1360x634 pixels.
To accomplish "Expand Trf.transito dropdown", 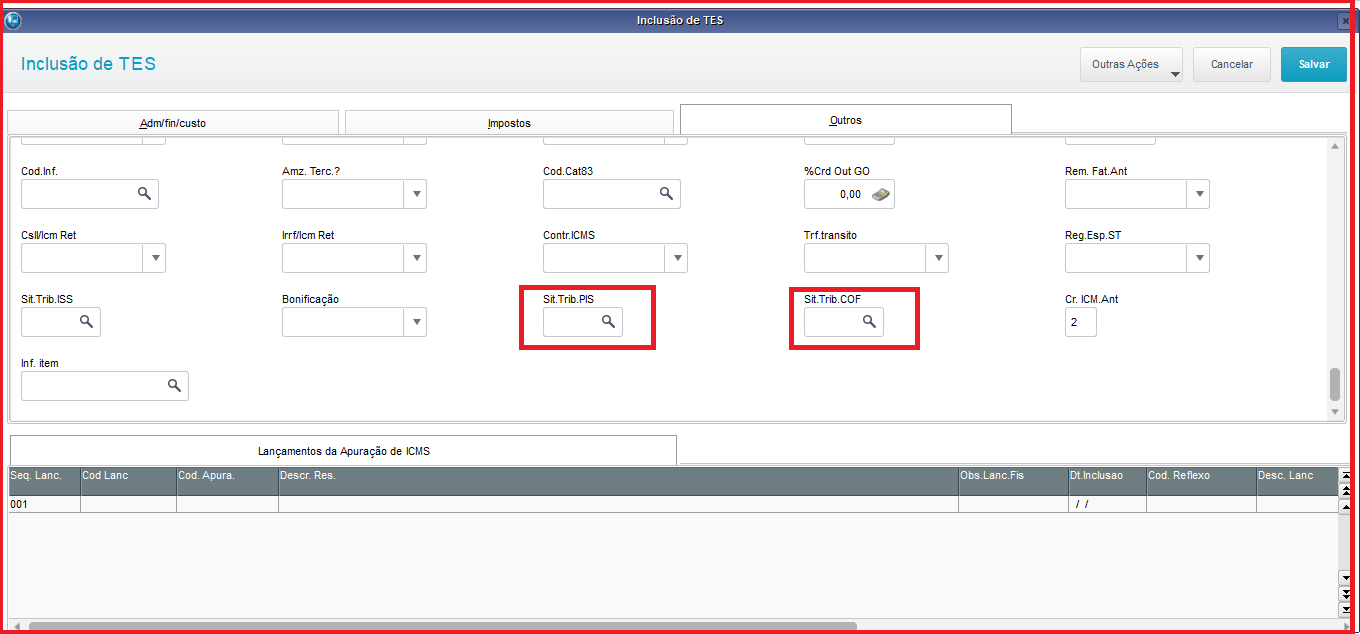I will [937, 258].
